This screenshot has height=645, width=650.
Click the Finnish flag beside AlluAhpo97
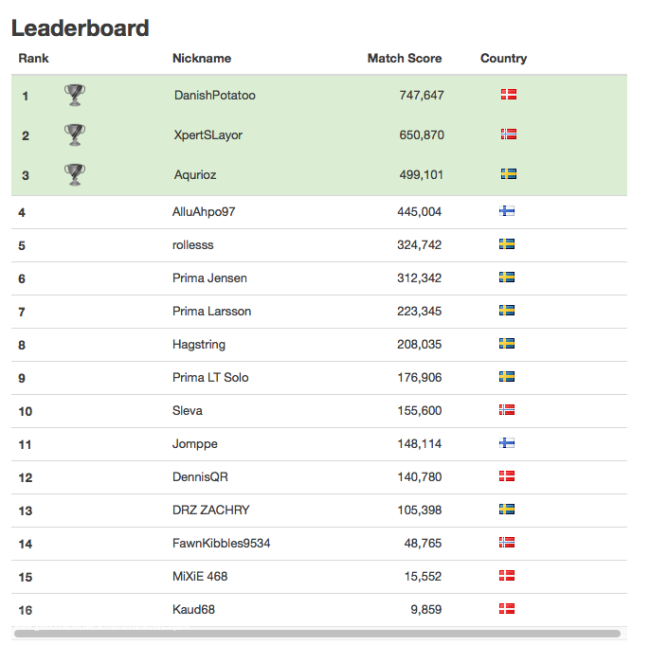point(507,211)
